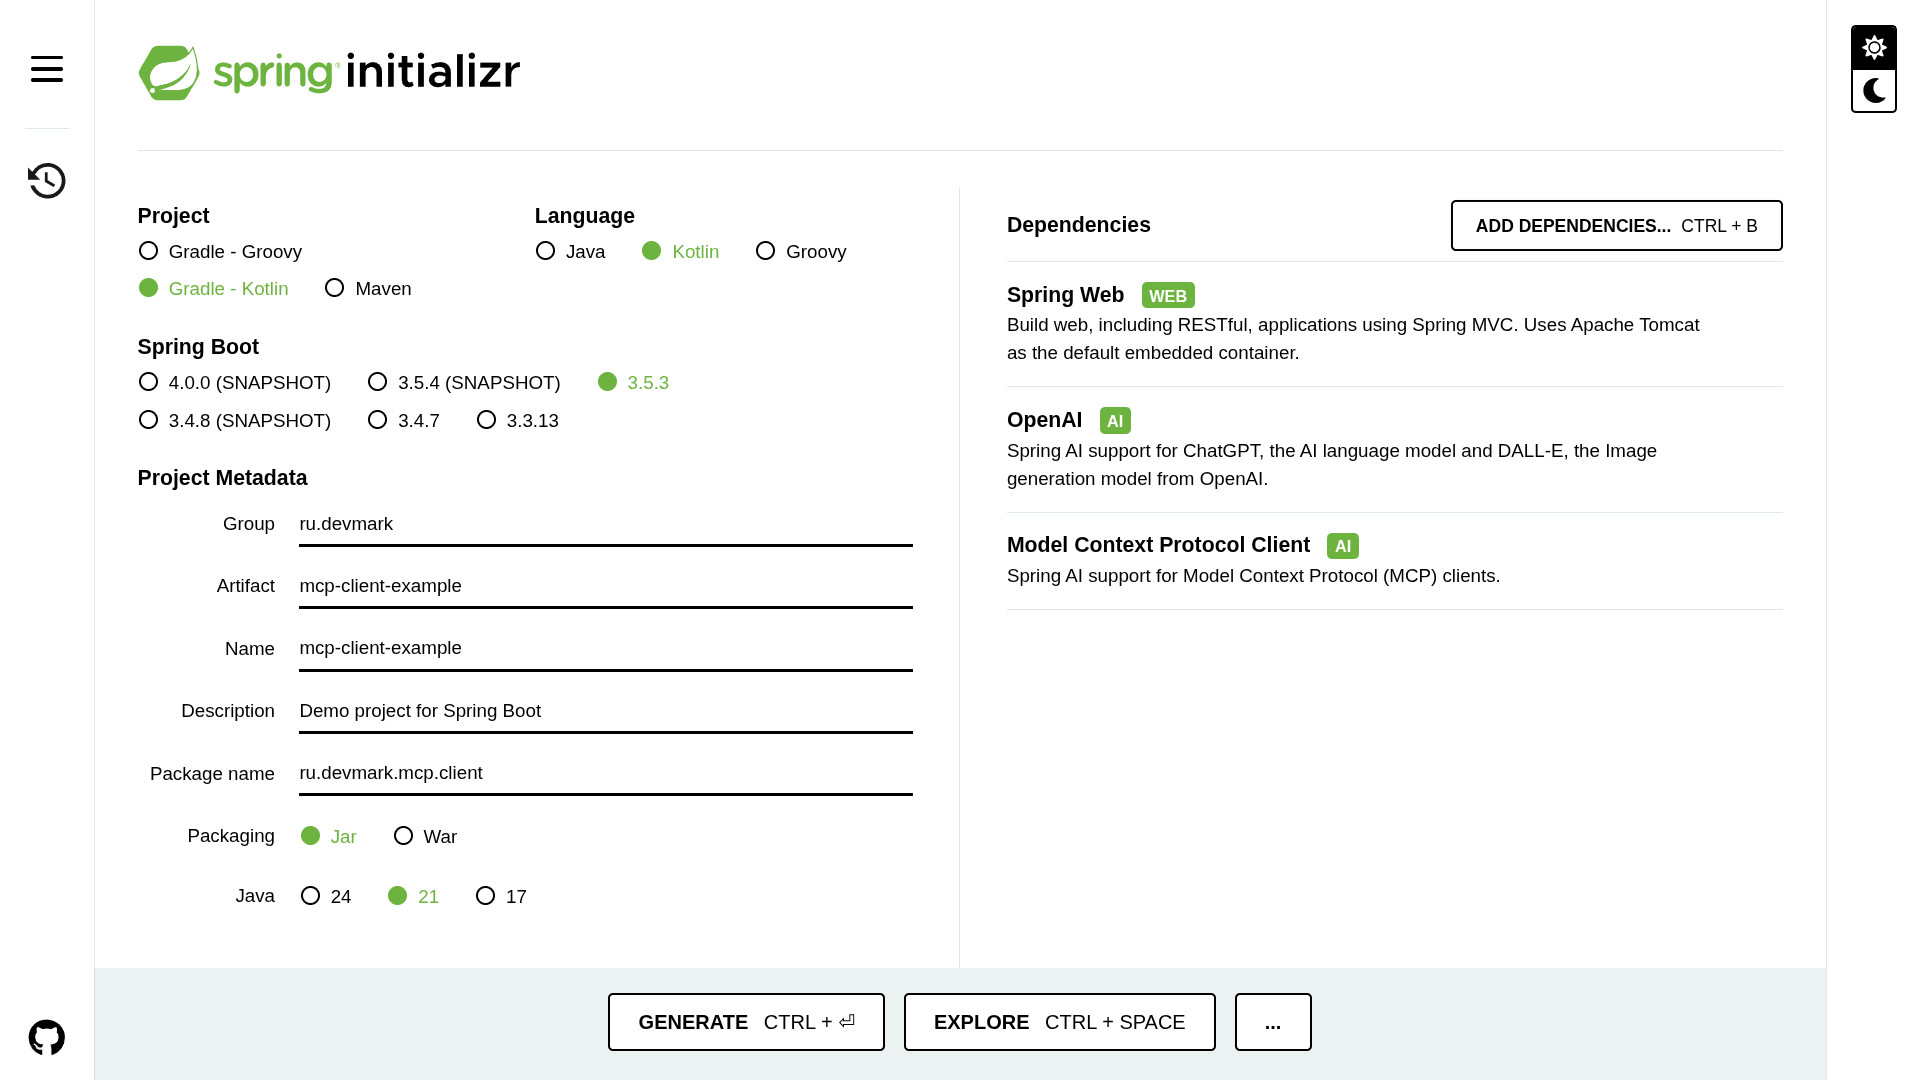Screen dimensions: 1920x1080
Task: Click AI badge beside Model Context Protocol
Action: pyautogui.click(x=1342, y=546)
